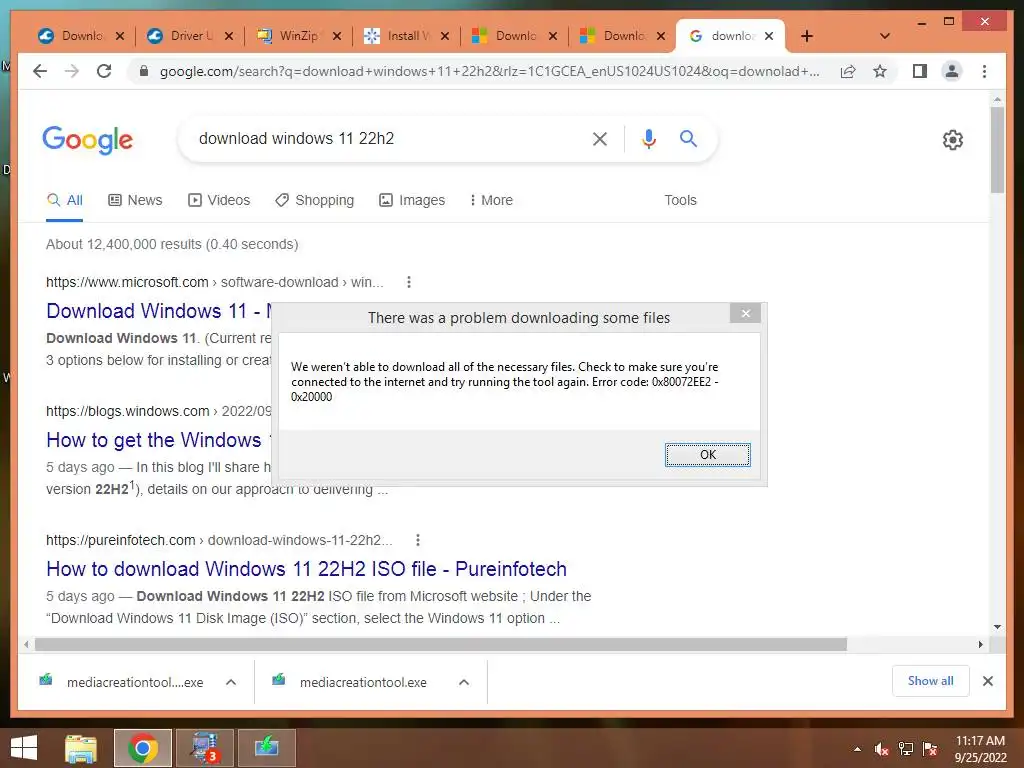
Task: Click the muted speaker tray icon
Action: click(882, 749)
